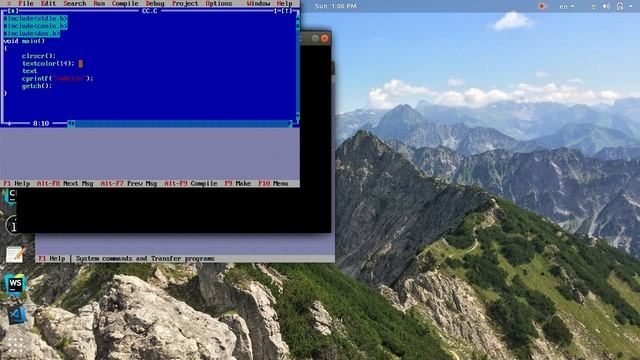Click 'System commands and Transfer programs' text
The image size is (640, 360).
145,258
